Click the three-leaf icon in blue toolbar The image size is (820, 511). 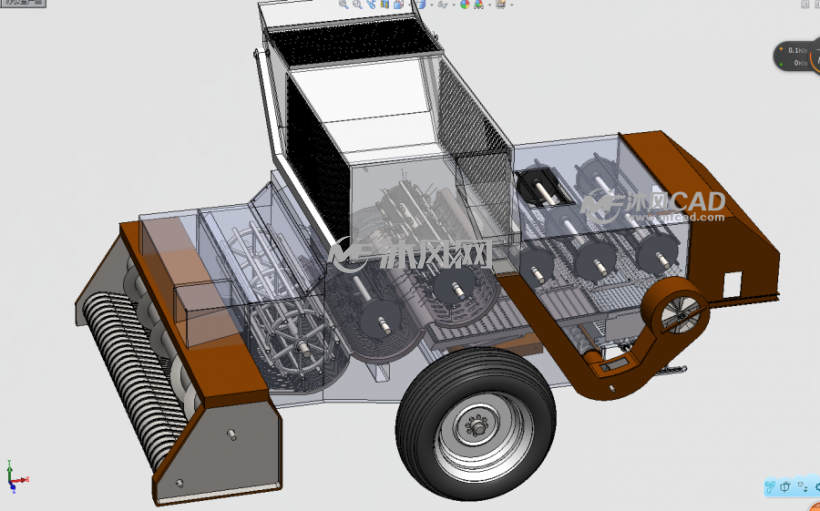[x=770, y=487]
